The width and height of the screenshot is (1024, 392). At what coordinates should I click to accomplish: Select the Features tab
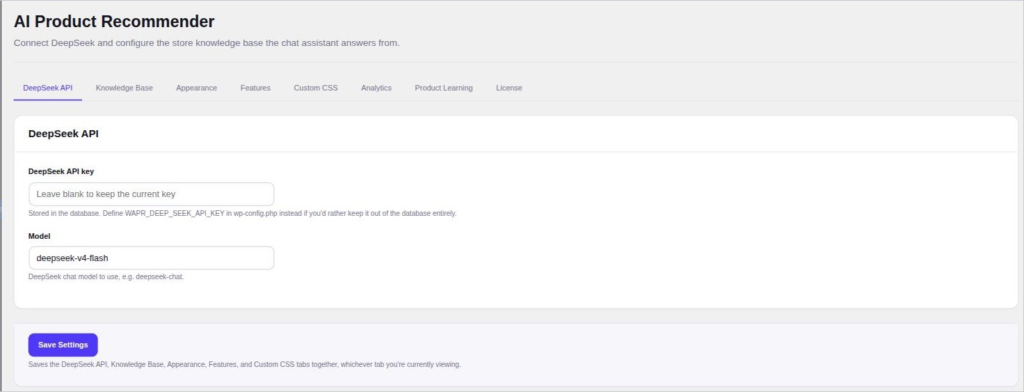[x=255, y=88]
